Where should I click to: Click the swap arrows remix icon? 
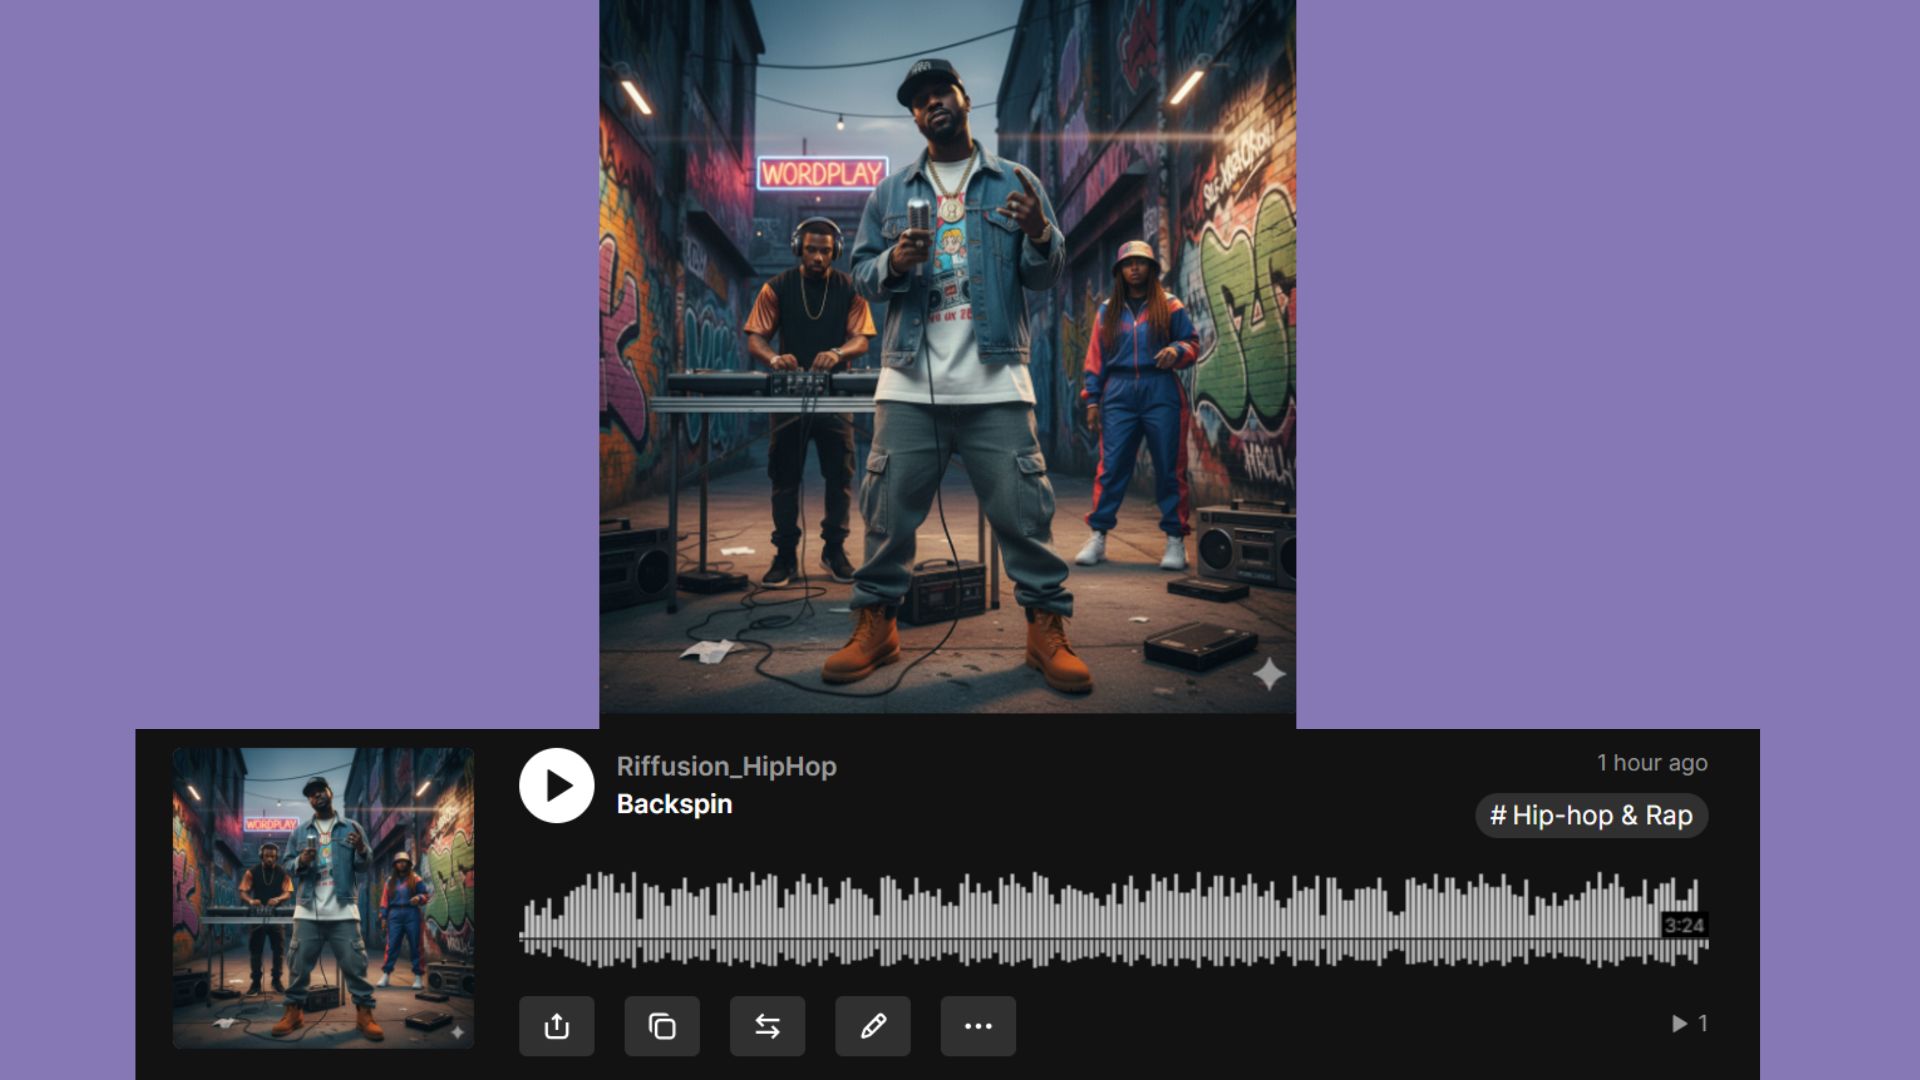pos(767,1026)
